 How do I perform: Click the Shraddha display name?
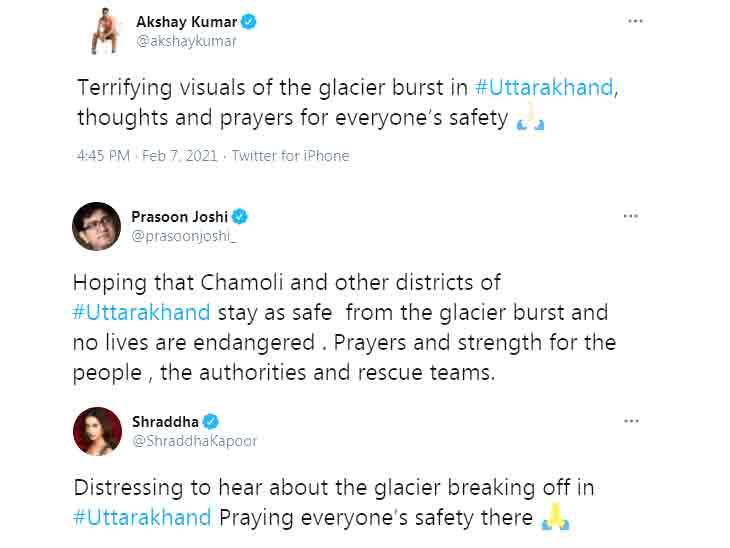pyautogui.click(x=165, y=422)
